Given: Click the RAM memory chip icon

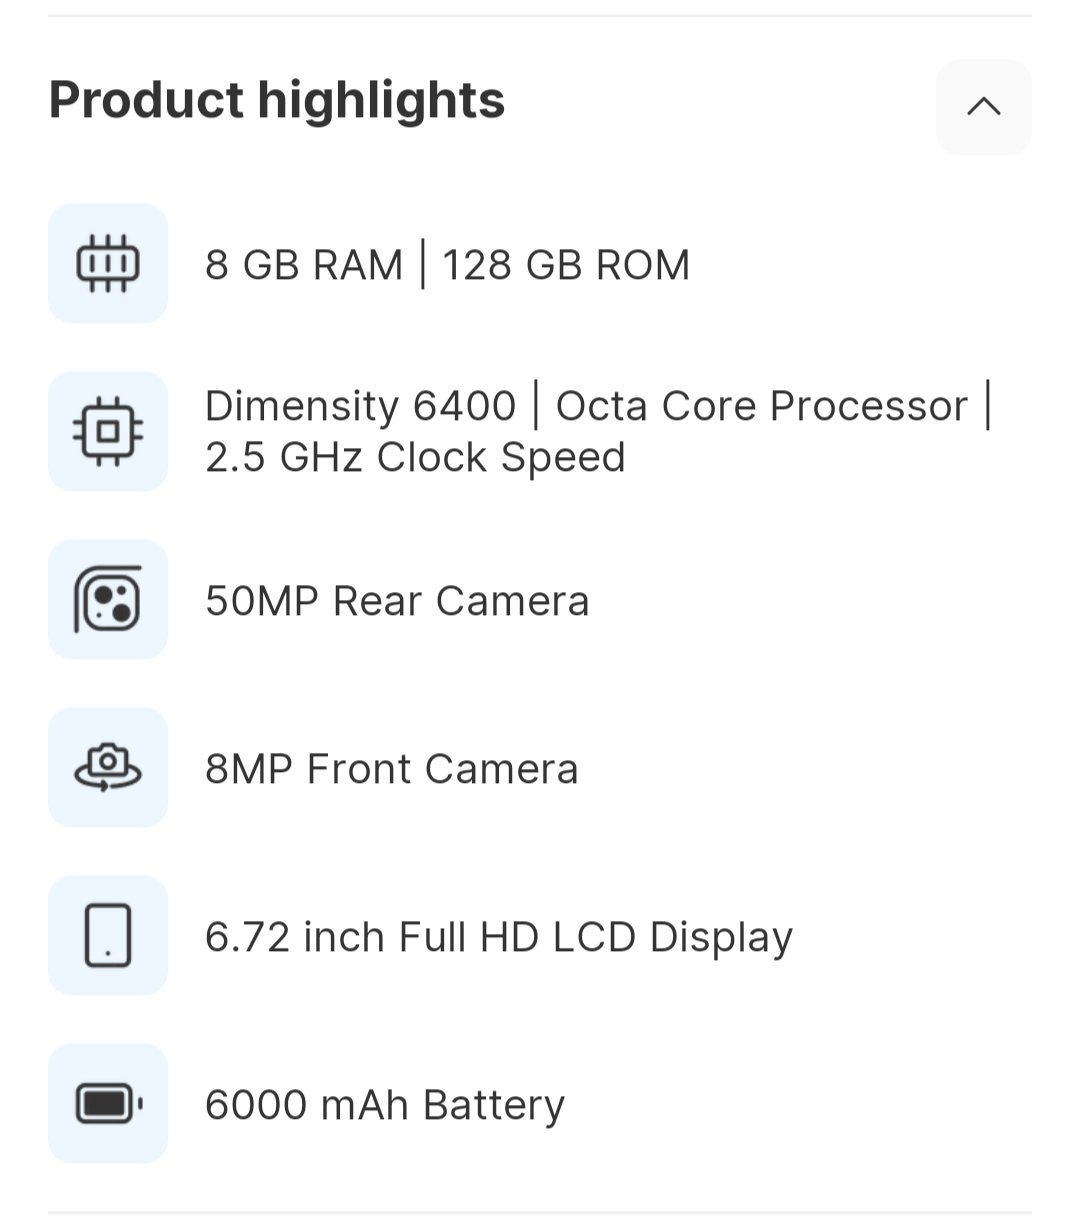Looking at the screenshot, I should tap(108, 264).
